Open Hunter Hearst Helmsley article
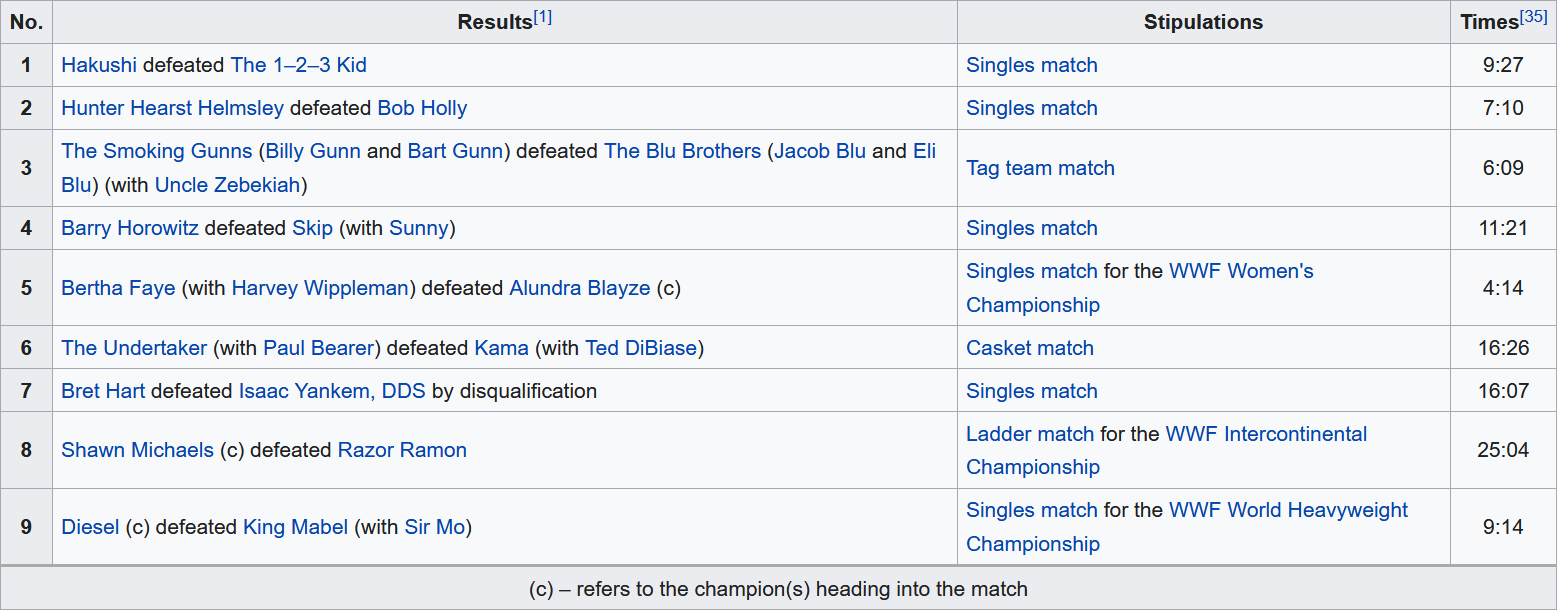The height and width of the screenshot is (610, 1557). pyautogui.click(x=172, y=108)
